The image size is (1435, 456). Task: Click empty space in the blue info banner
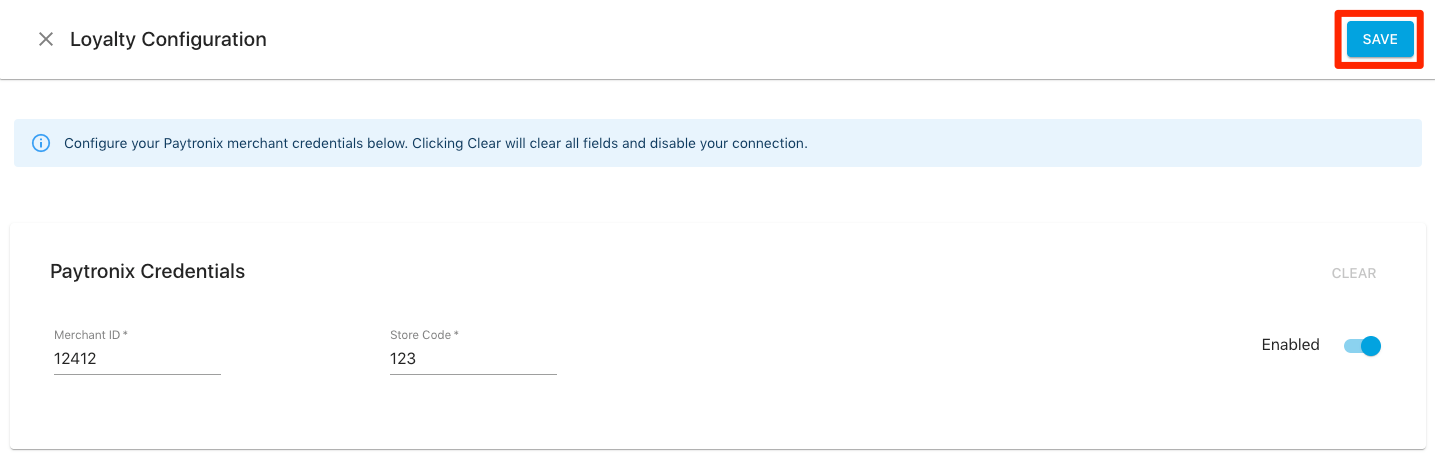[x=1100, y=143]
